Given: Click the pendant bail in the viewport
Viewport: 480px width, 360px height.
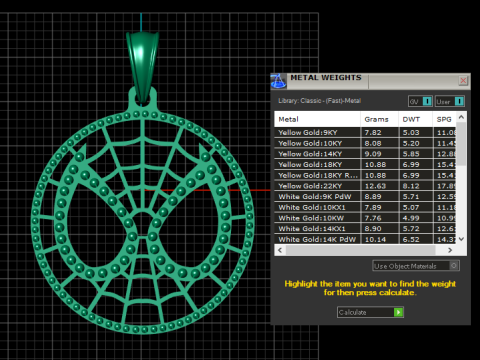Looking at the screenshot, I should 142,67.
